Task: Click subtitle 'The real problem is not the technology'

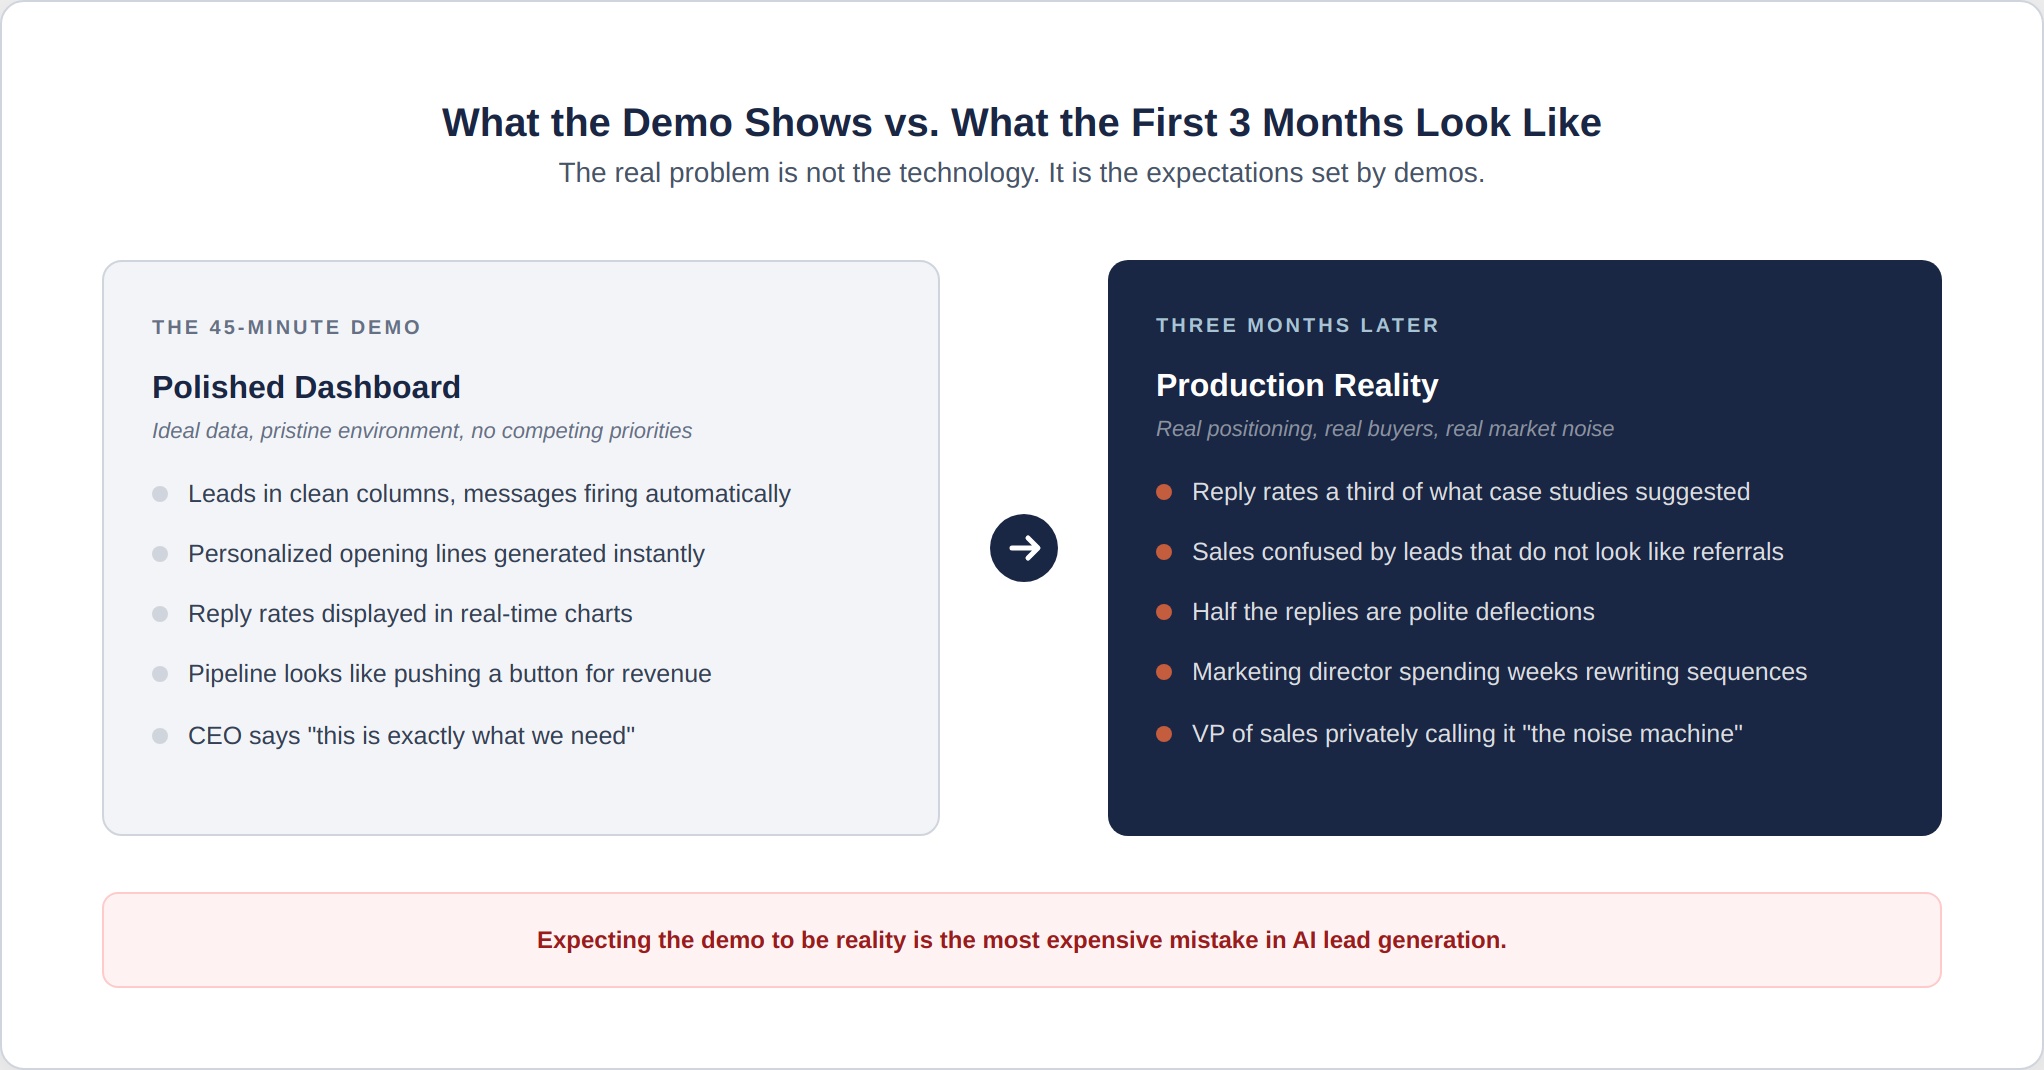Action: 799,173
